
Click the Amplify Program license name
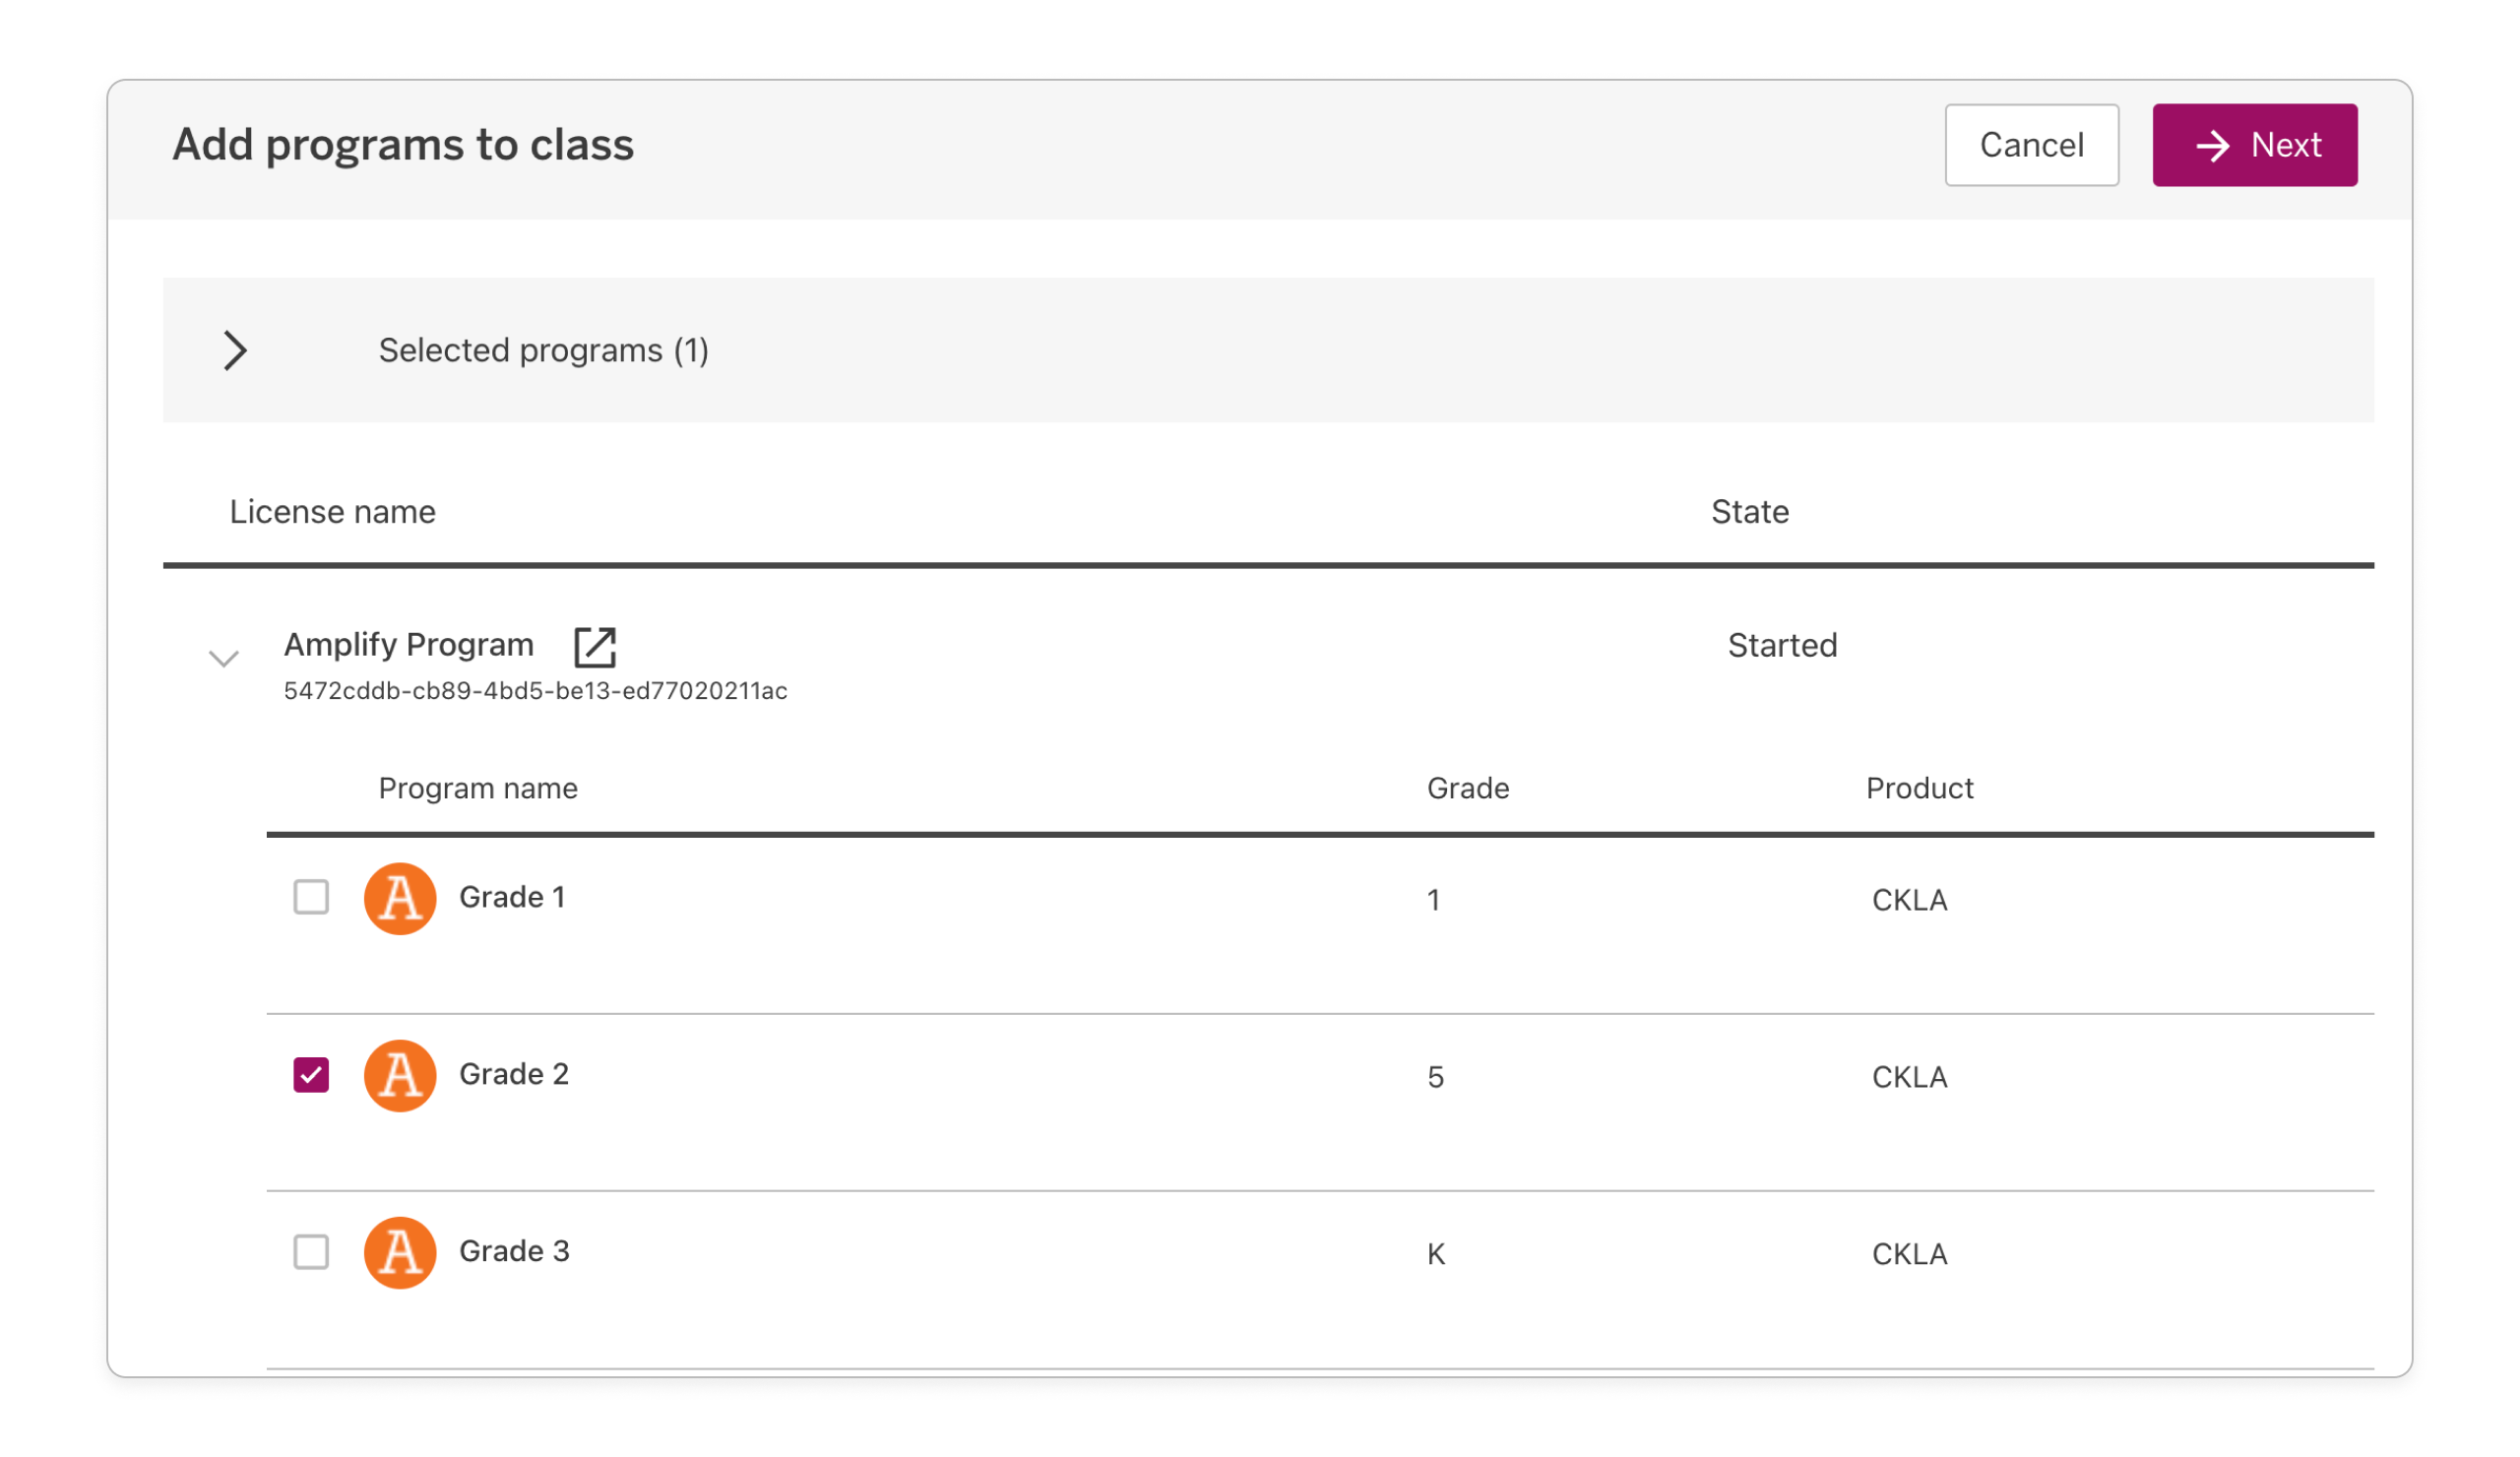click(408, 644)
